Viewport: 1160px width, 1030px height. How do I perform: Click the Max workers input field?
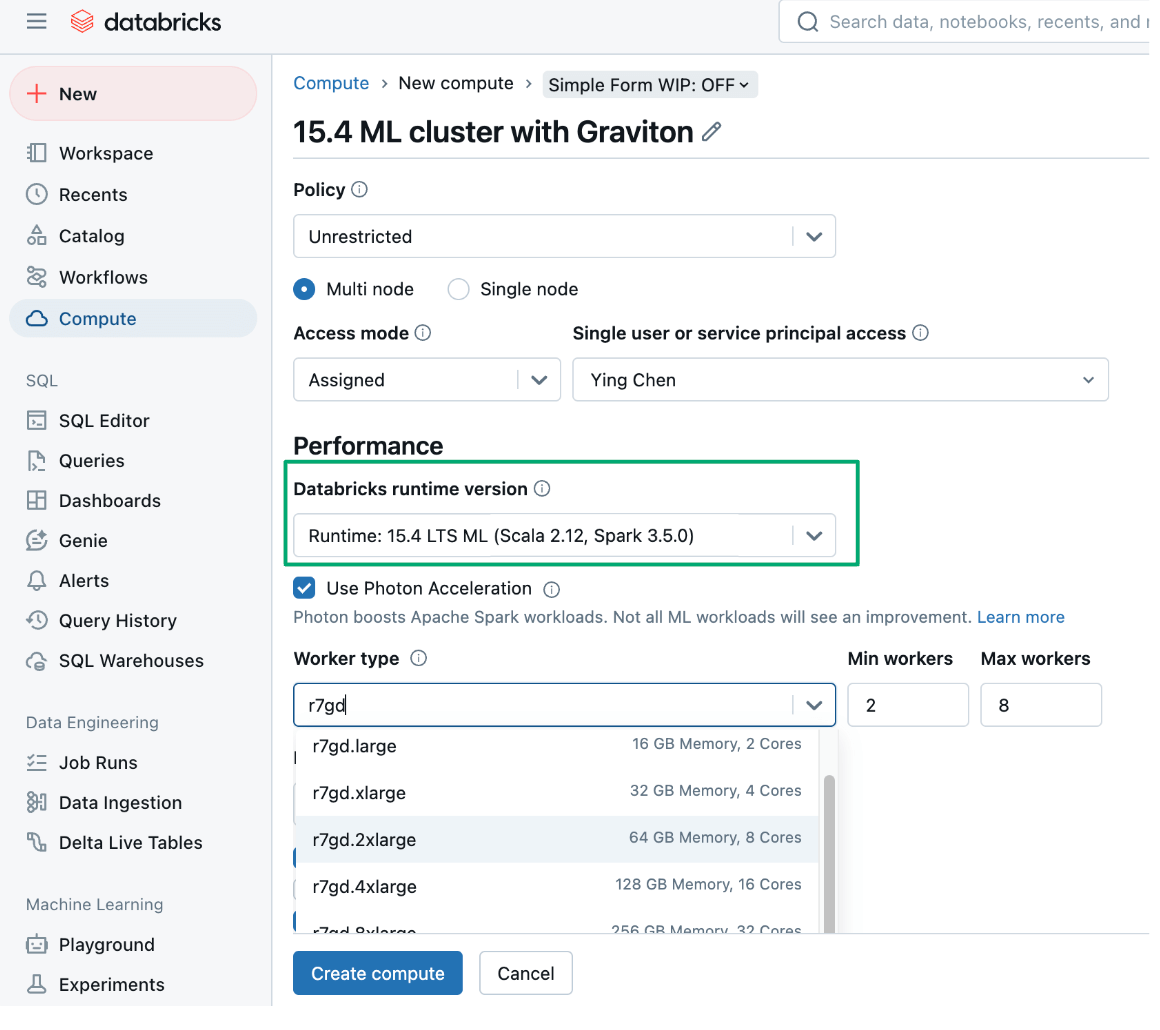pyautogui.click(x=1040, y=705)
